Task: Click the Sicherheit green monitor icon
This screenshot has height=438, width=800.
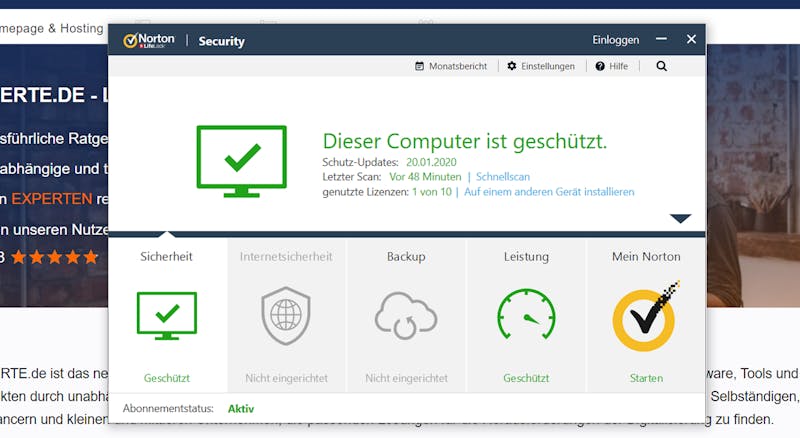Action: [167, 315]
